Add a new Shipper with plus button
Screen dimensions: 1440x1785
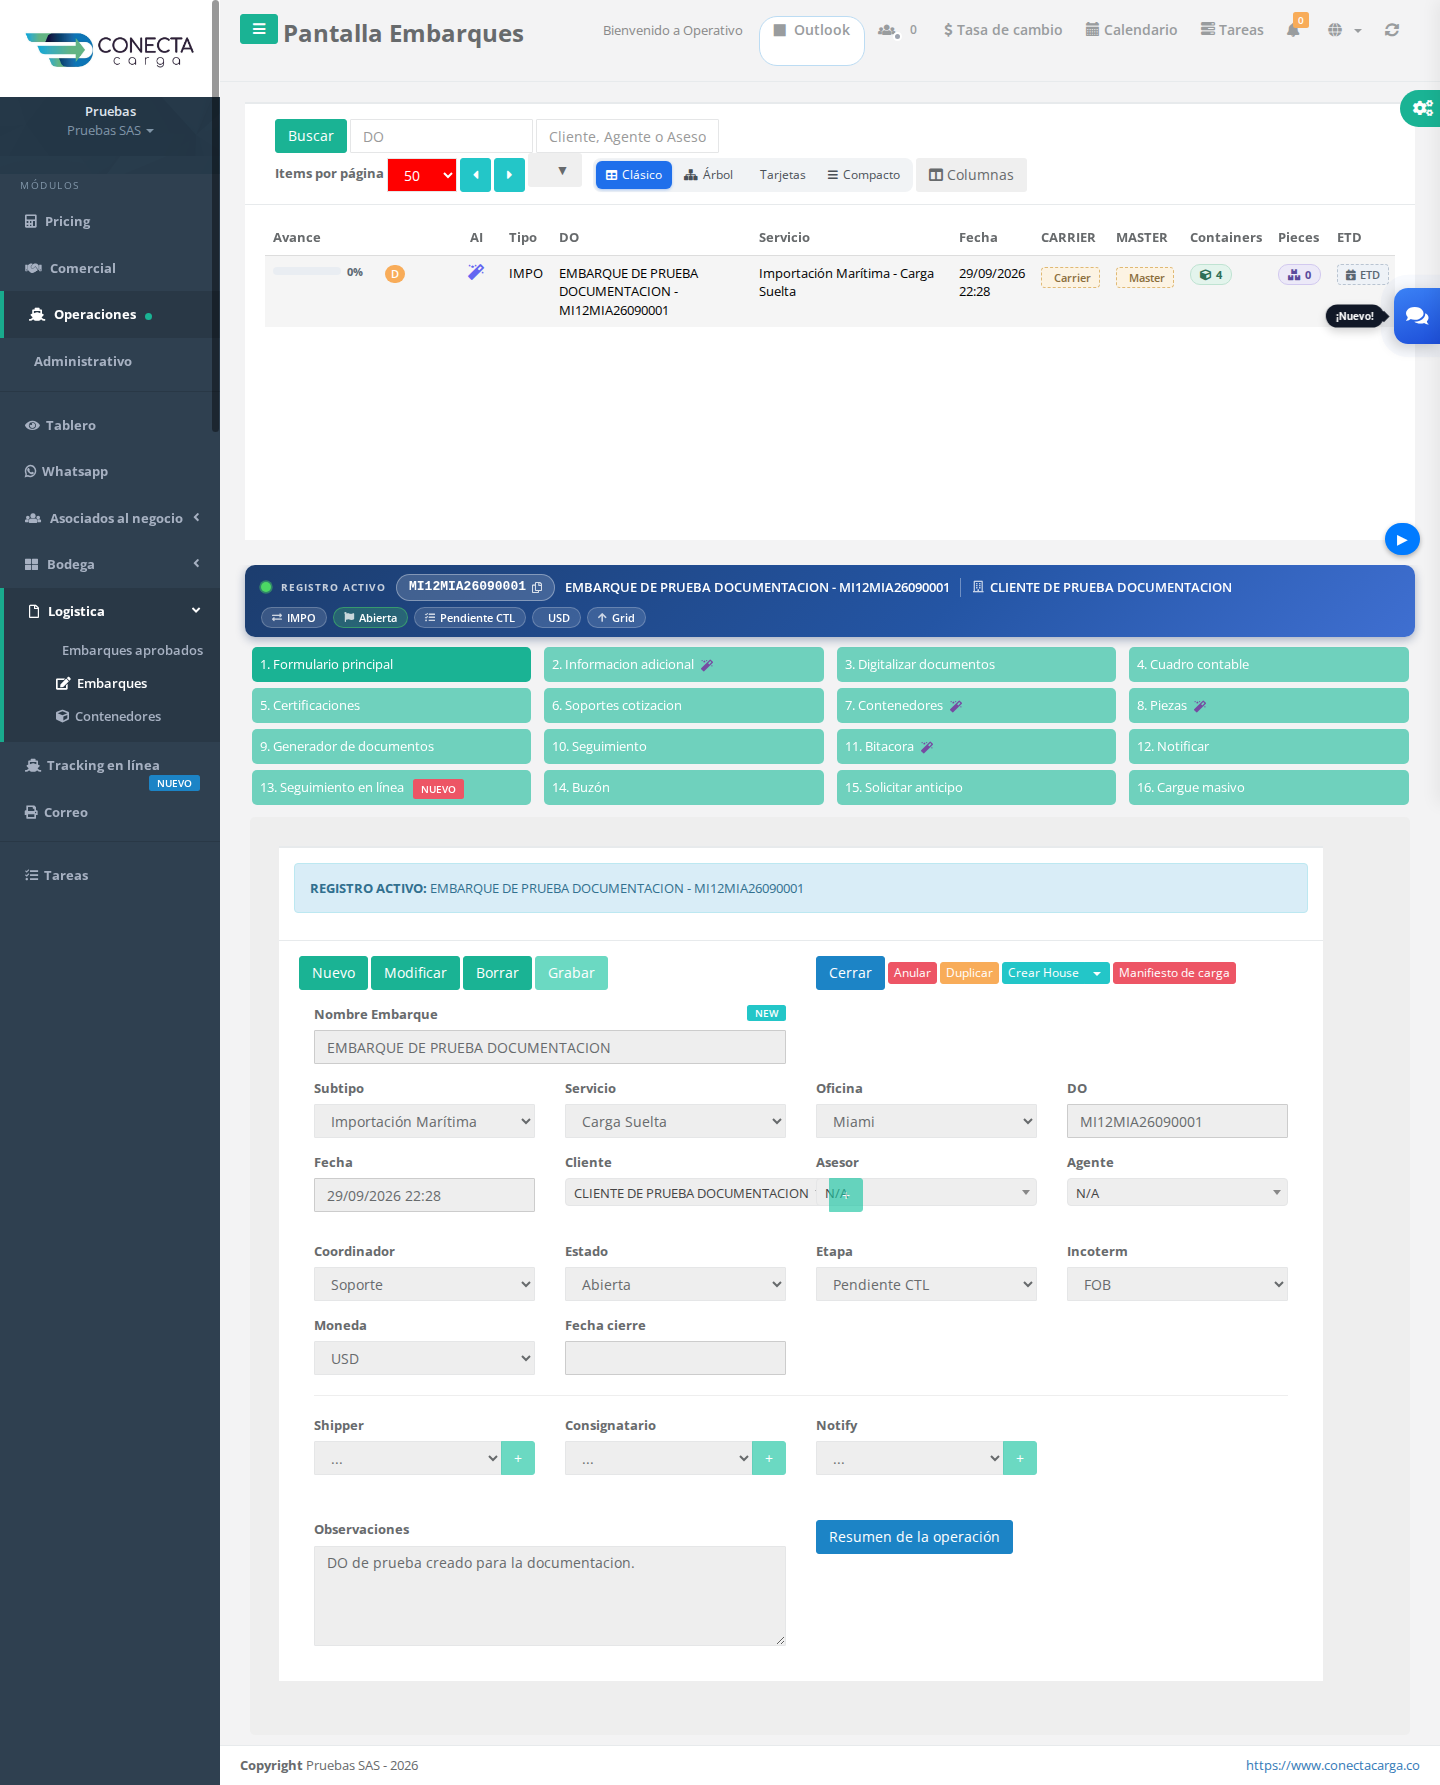pyautogui.click(x=518, y=1458)
